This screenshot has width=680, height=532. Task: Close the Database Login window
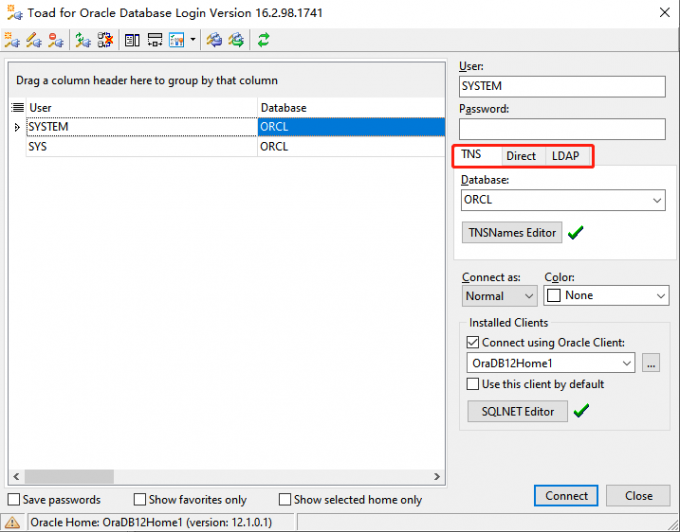pos(664,13)
